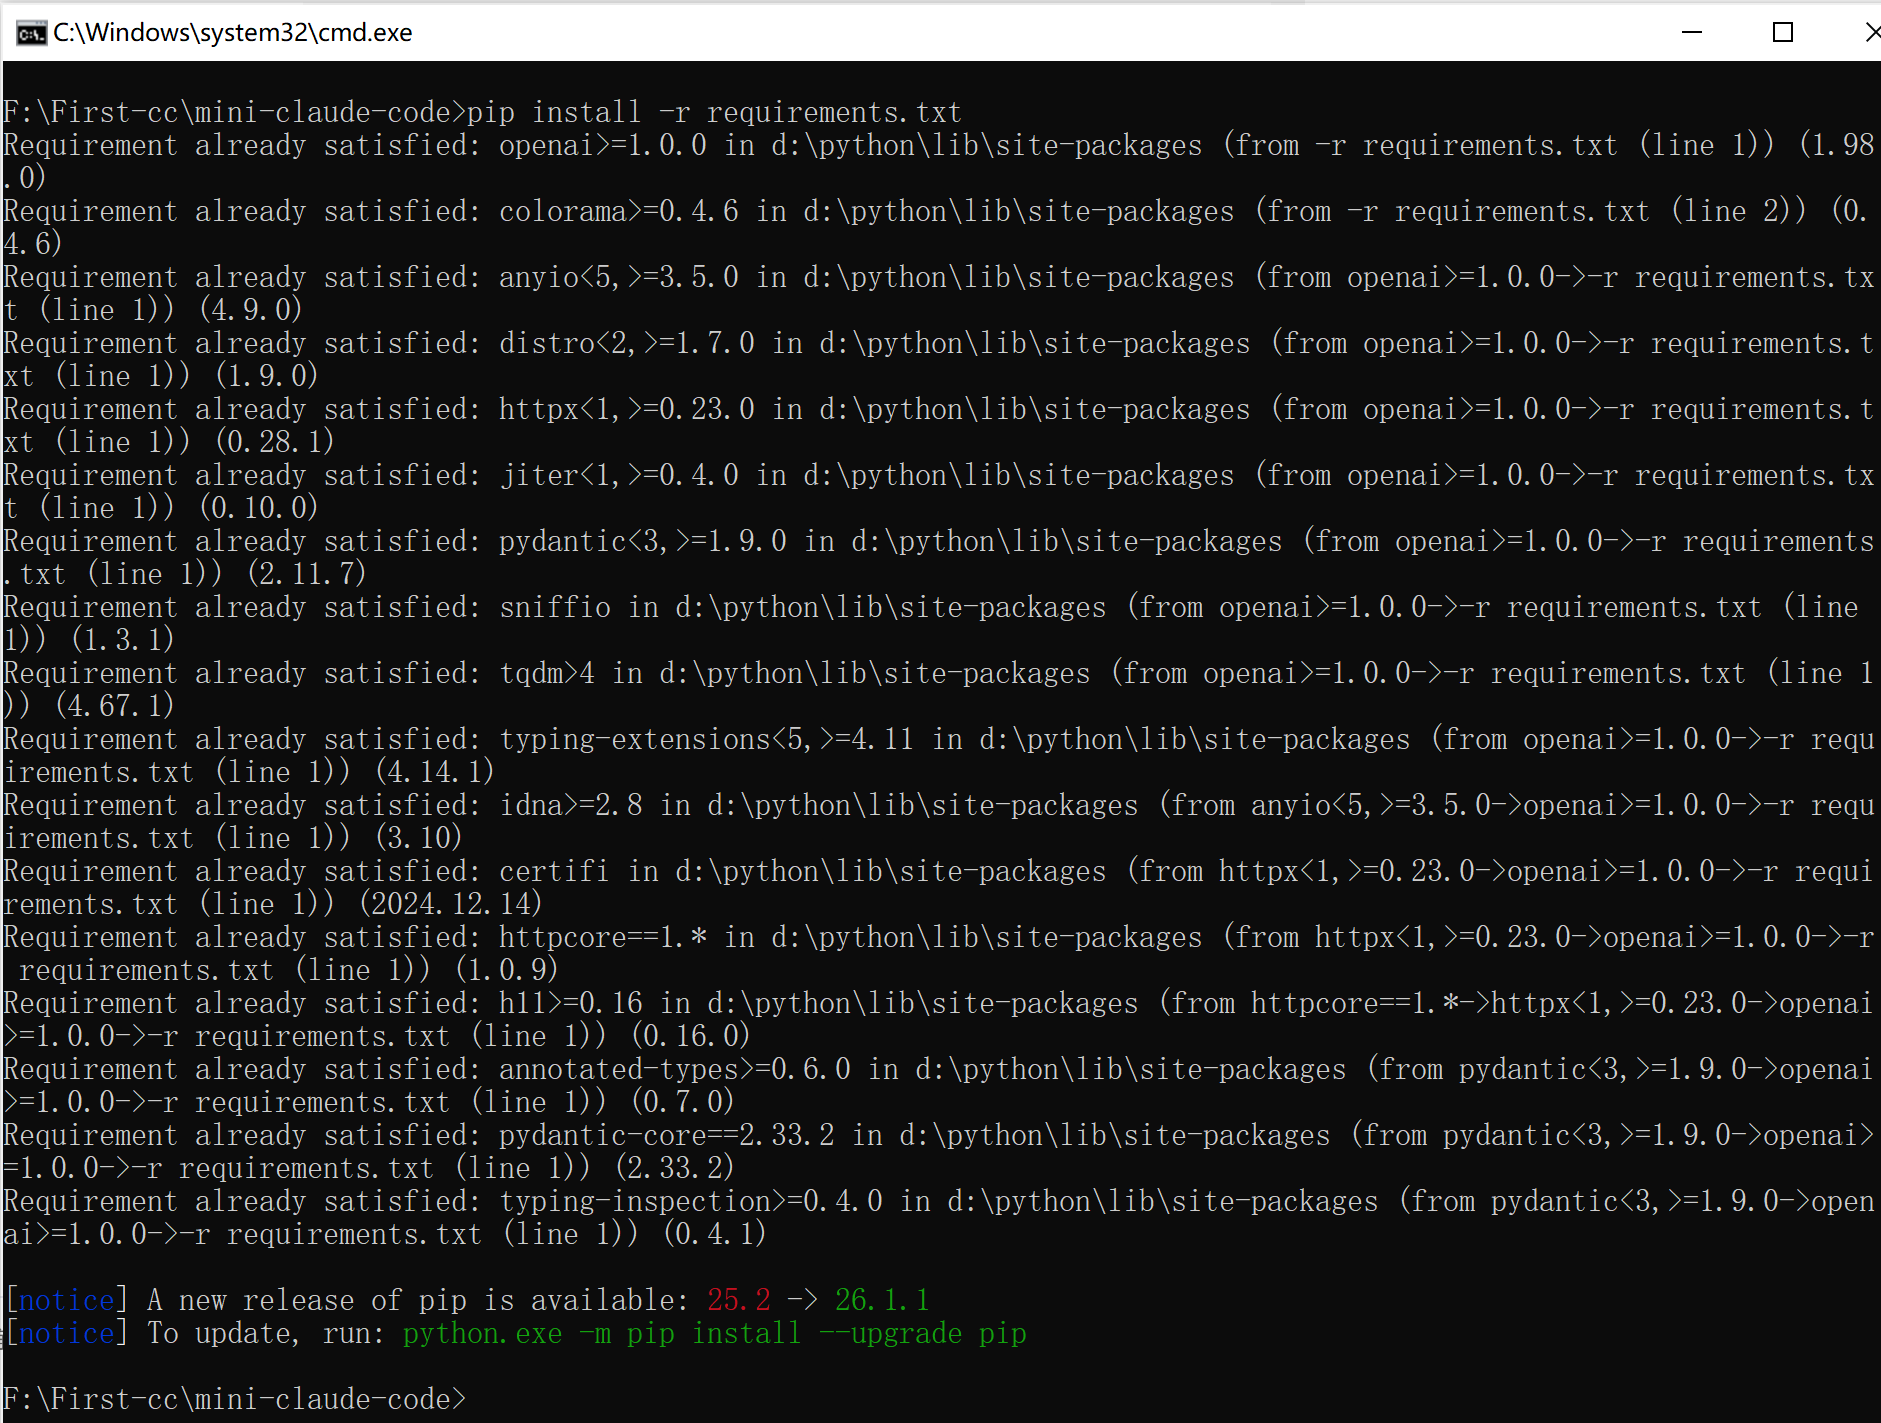This screenshot has width=1881, height=1423.
Task: Click the package spec "distro<2,>=1.7.0"
Action: pos(627,343)
